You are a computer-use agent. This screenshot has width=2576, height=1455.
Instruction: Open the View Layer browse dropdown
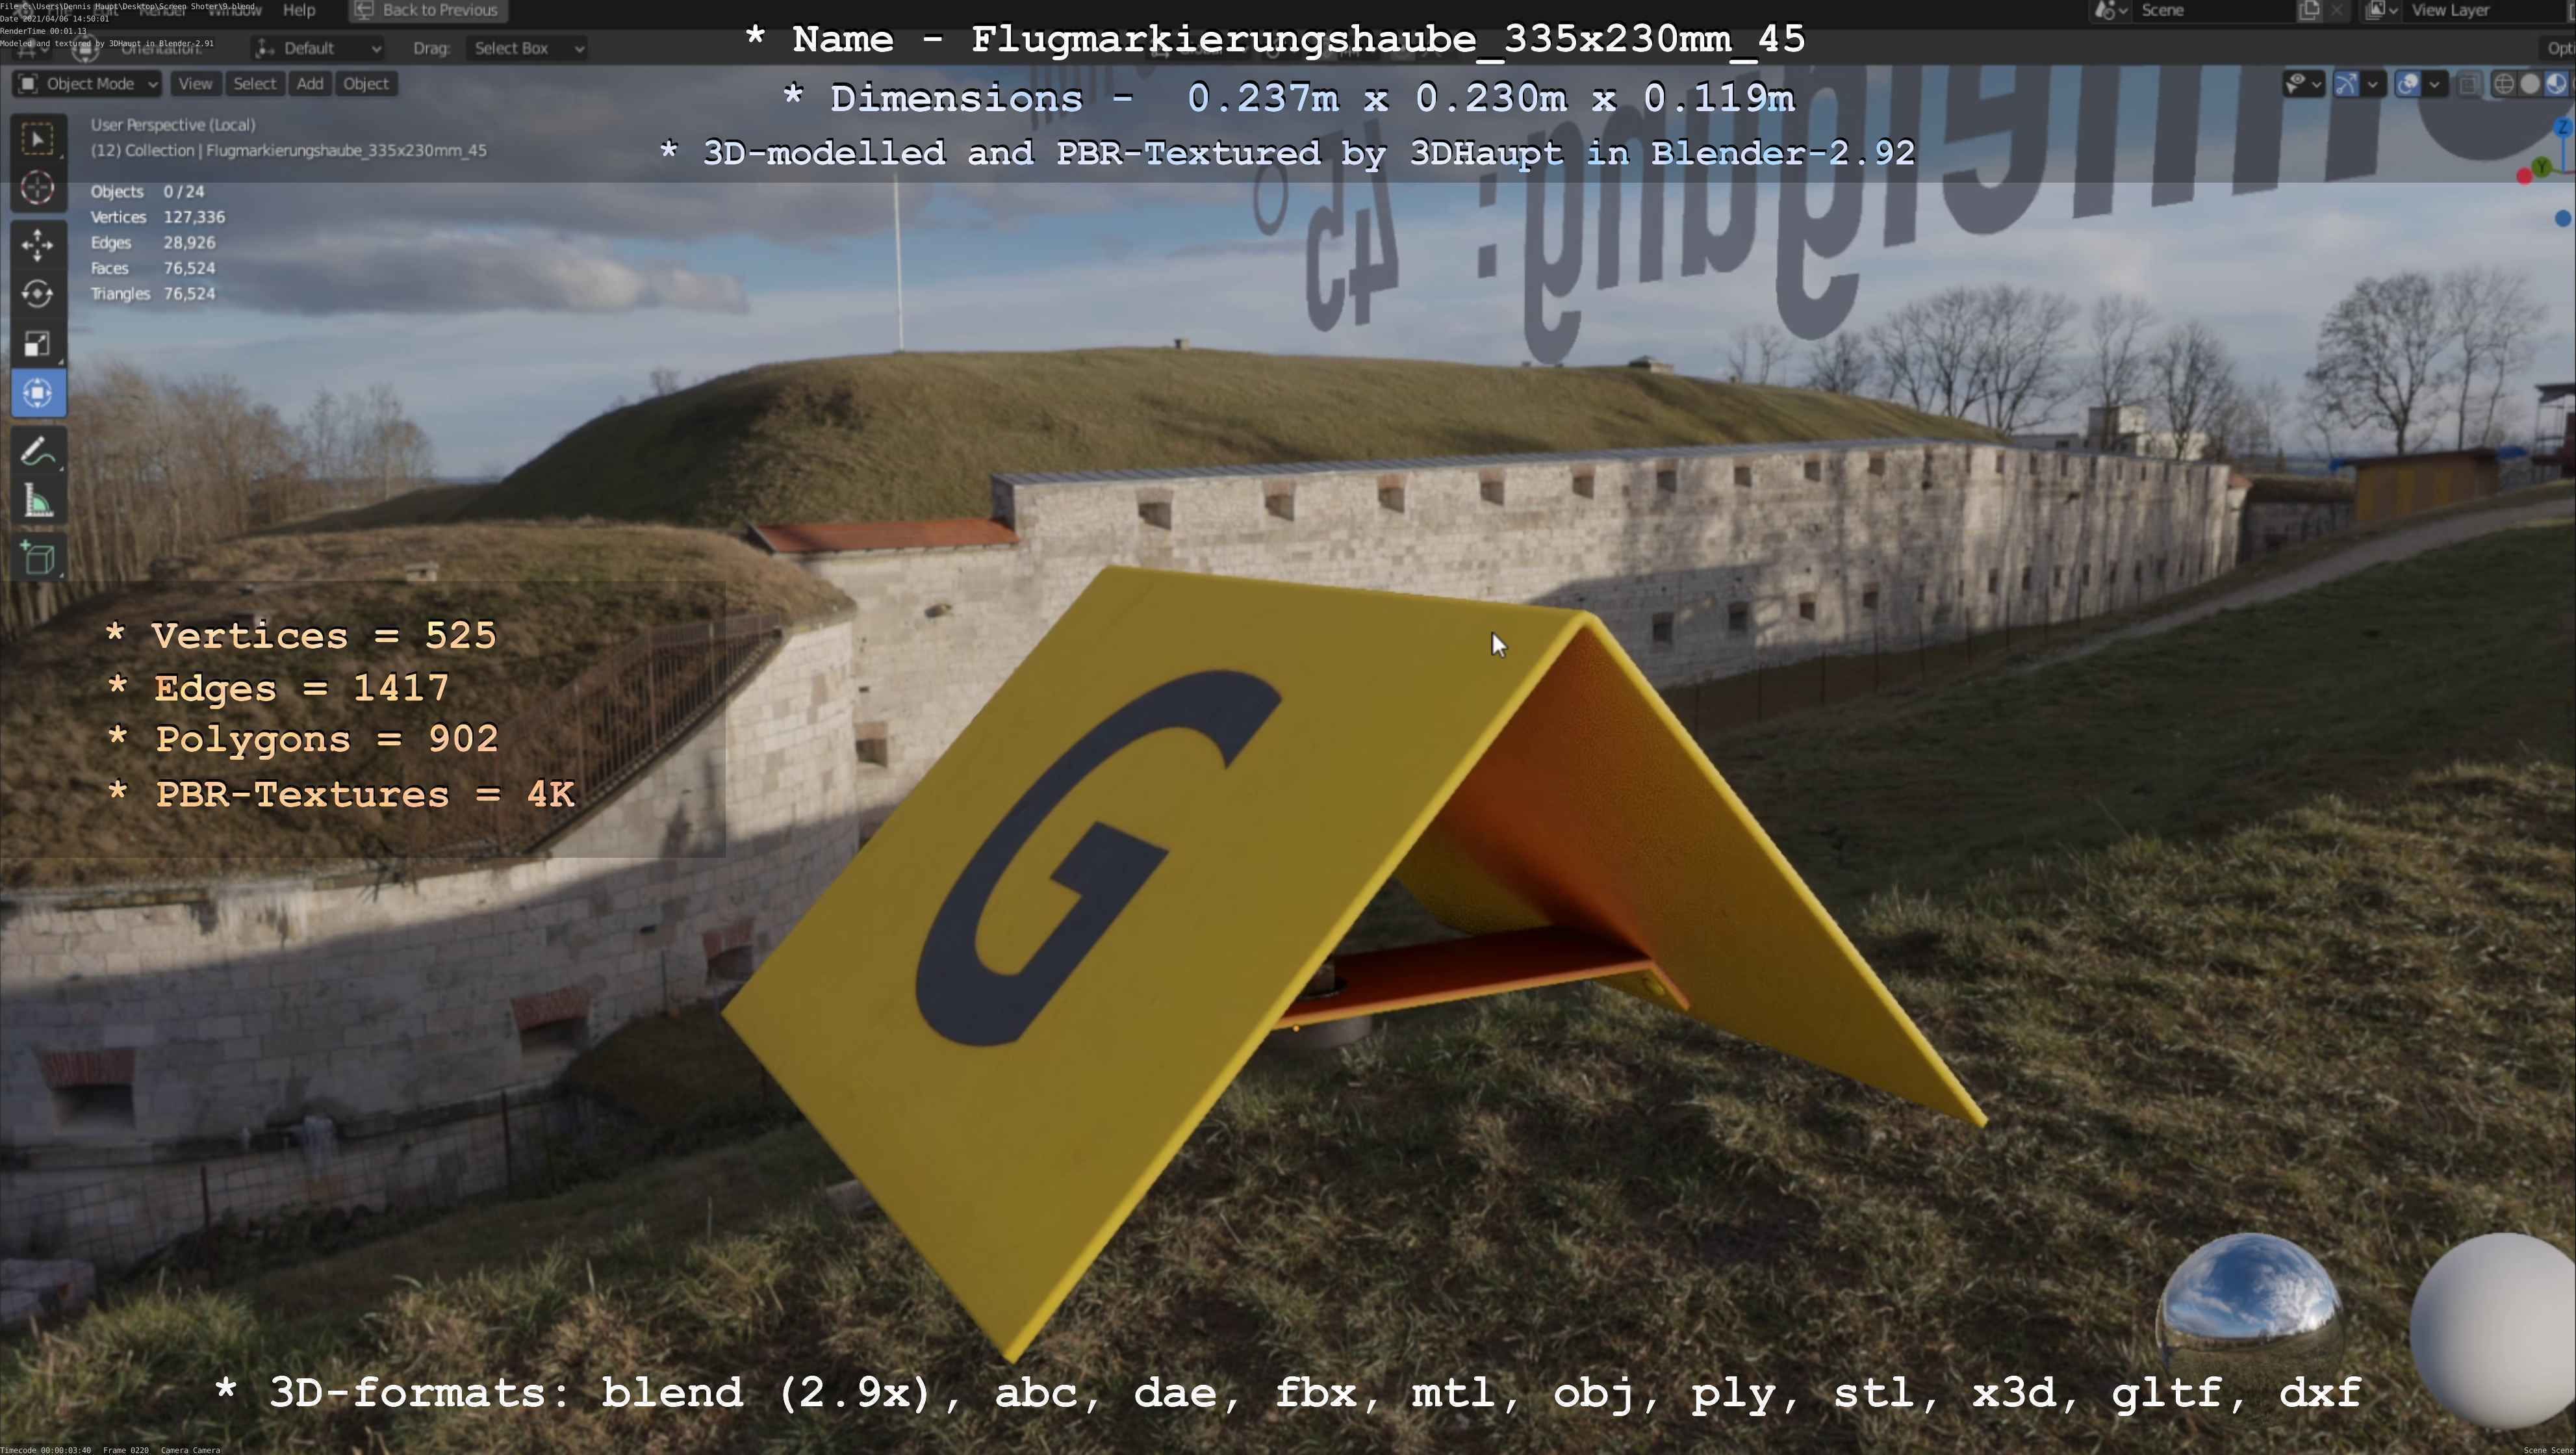point(2382,10)
